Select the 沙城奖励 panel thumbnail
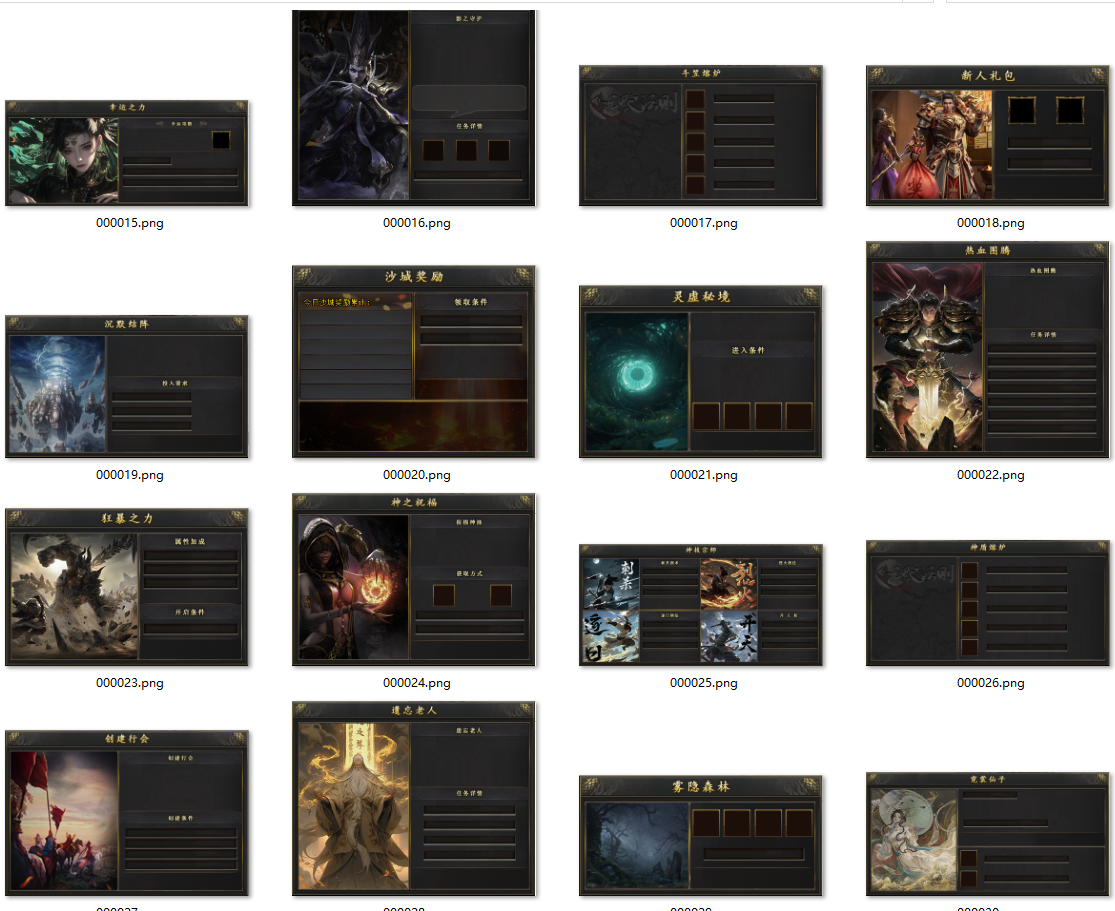This screenshot has height=911, width=1115. (414, 362)
